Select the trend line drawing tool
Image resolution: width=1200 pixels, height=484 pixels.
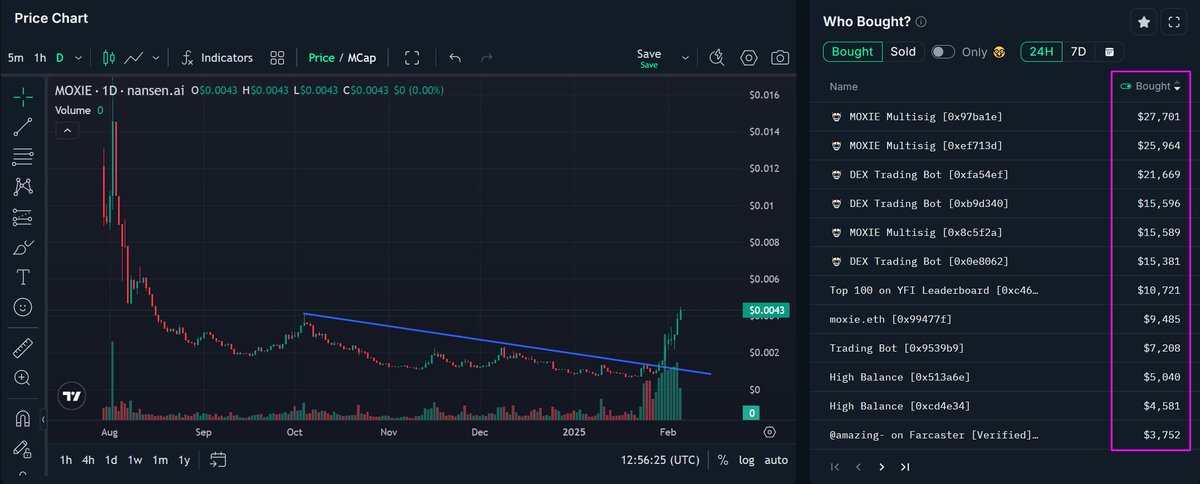[x=22, y=127]
